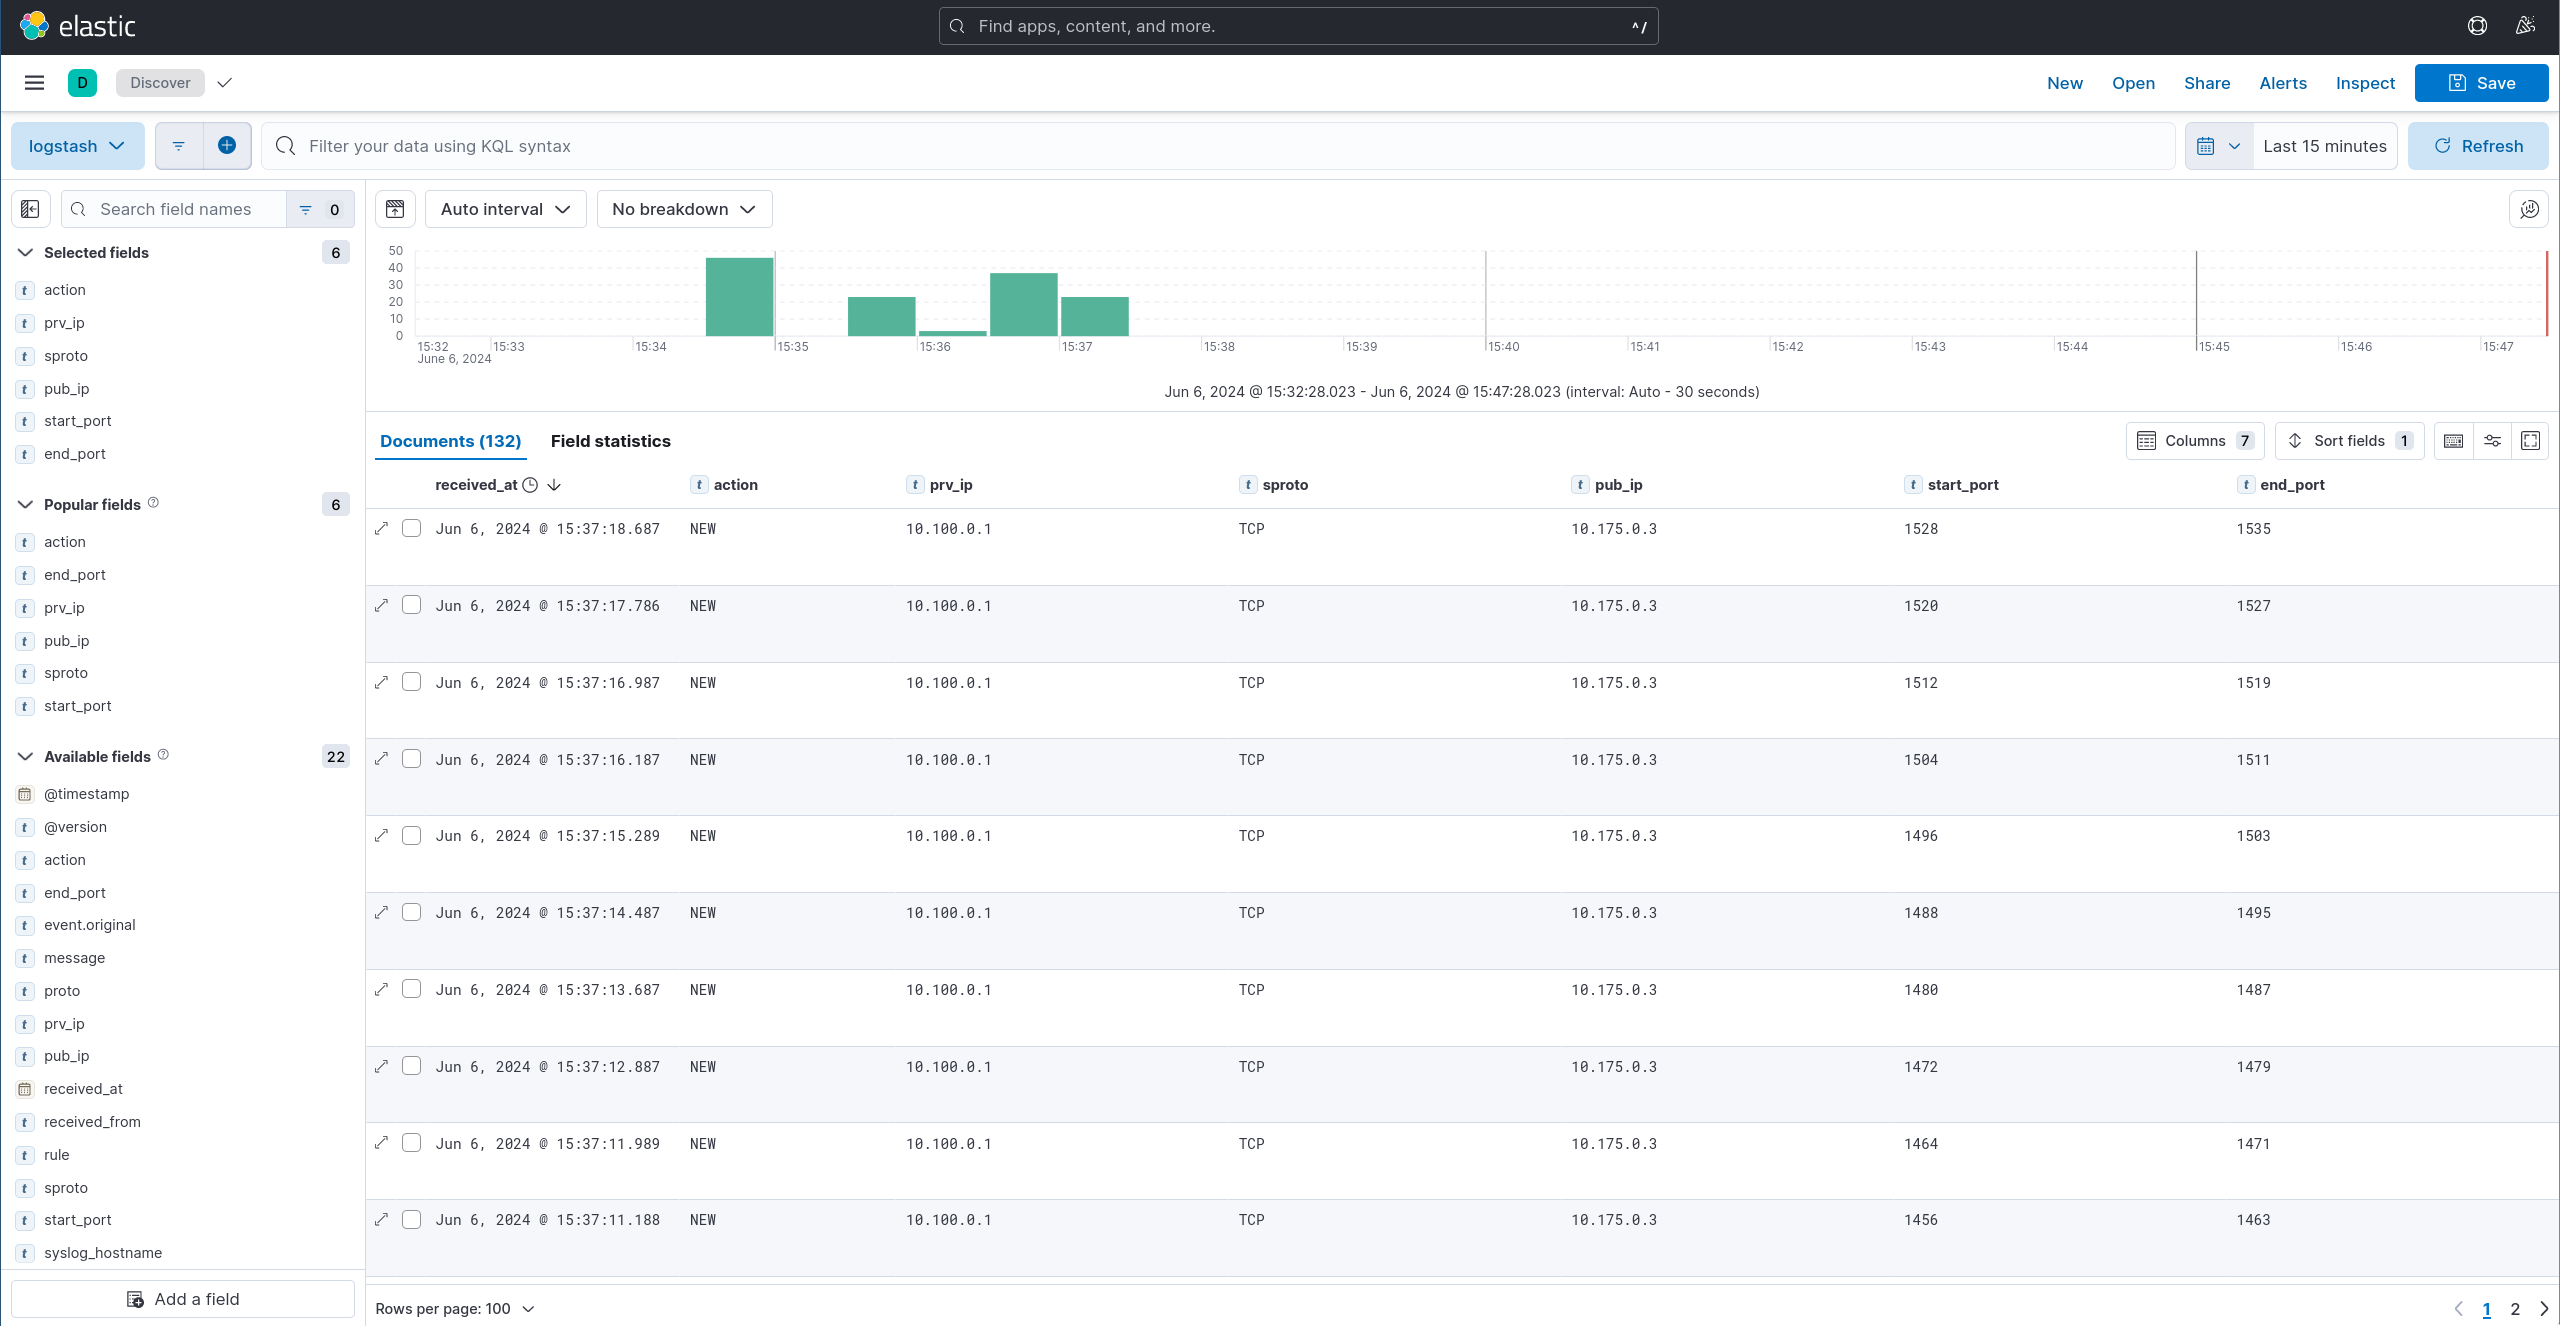This screenshot has width=2560, height=1326.
Task: Select row checkbox for 15:37:16.187
Action: (x=411, y=759)
